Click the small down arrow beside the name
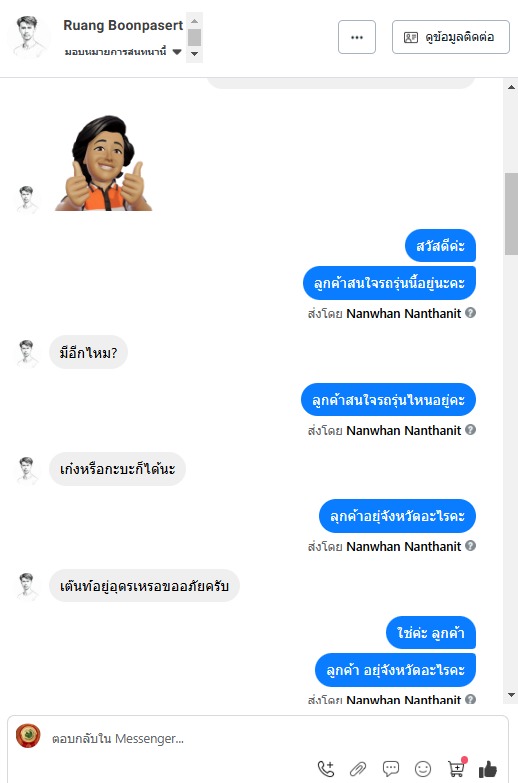The image size is (518, 783). 194,54
